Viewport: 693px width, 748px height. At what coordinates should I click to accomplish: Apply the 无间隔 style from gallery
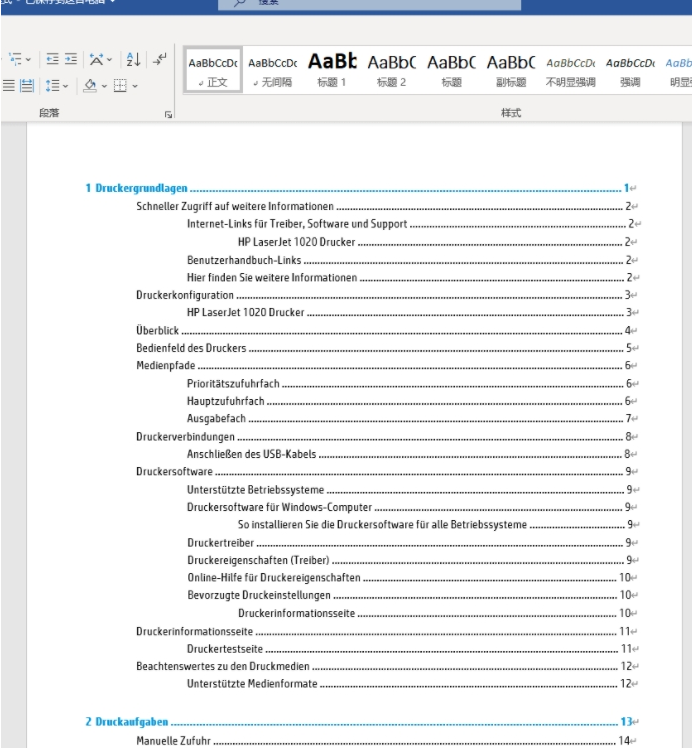(272, 69)
